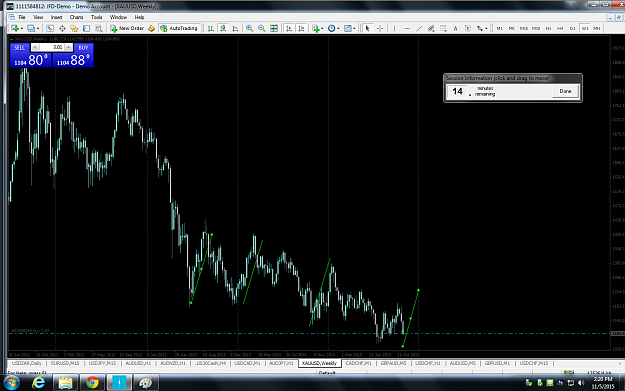625x391 pixels.
Task: Decrease lot volume with down stepper
Action: pyautogui.click(x=35, y=47)
